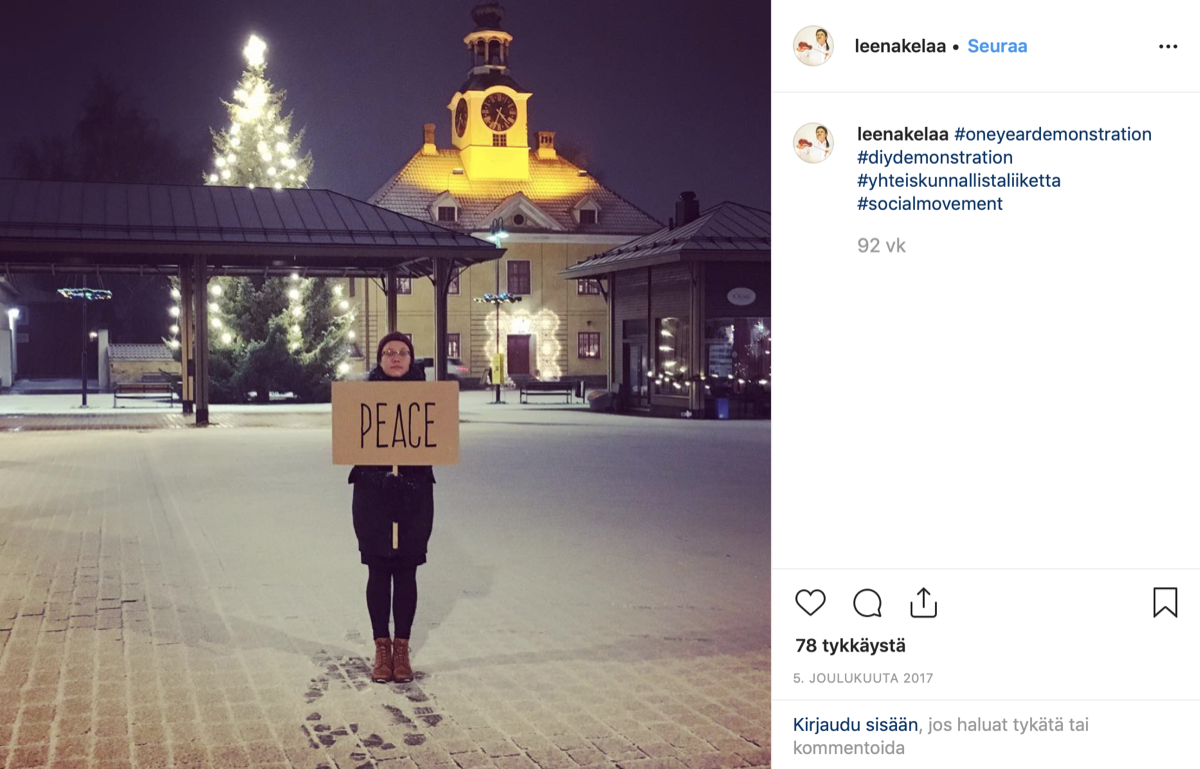Open comments via the speech bubble icon

pos(867,603)
